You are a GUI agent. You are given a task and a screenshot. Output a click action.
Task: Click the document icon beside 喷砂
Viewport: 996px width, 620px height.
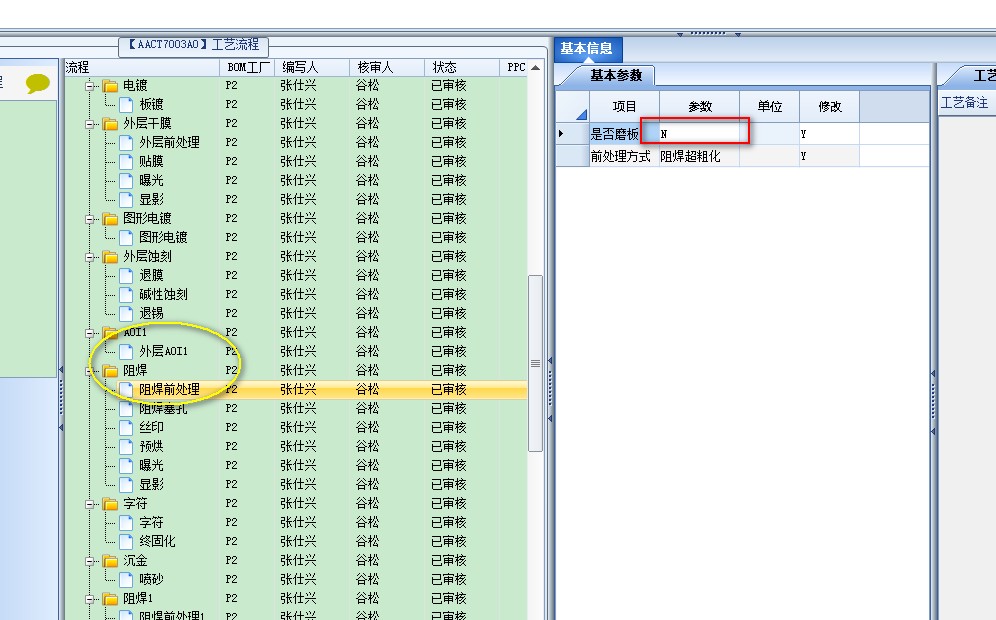(126, 579)
